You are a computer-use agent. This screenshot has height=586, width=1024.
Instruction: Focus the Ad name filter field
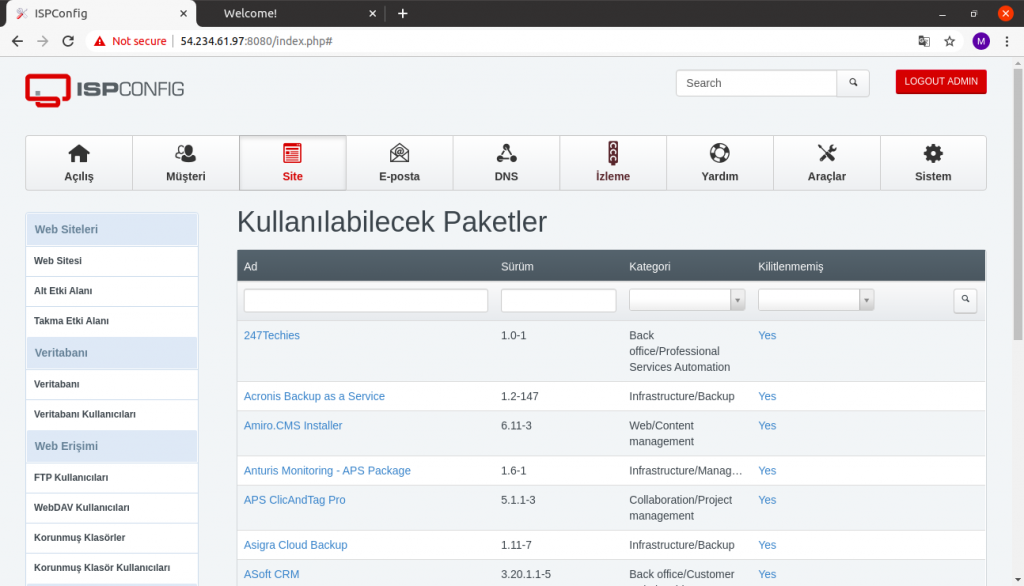pos(366,301)
